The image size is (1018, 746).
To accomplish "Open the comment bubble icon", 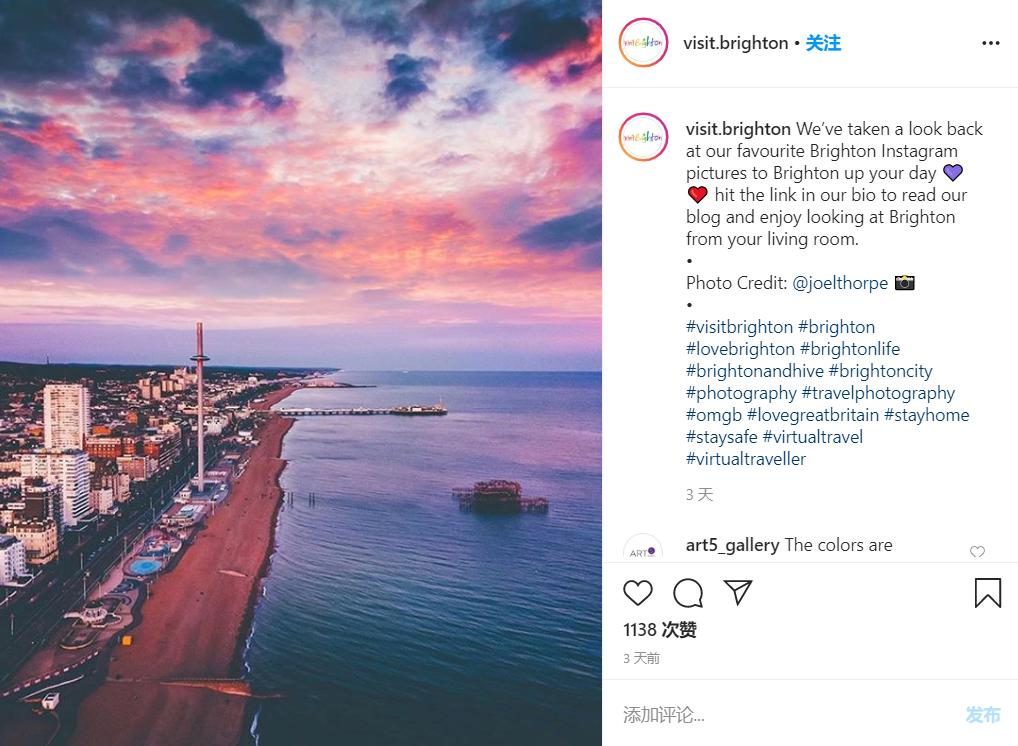I will pos(688,593).
